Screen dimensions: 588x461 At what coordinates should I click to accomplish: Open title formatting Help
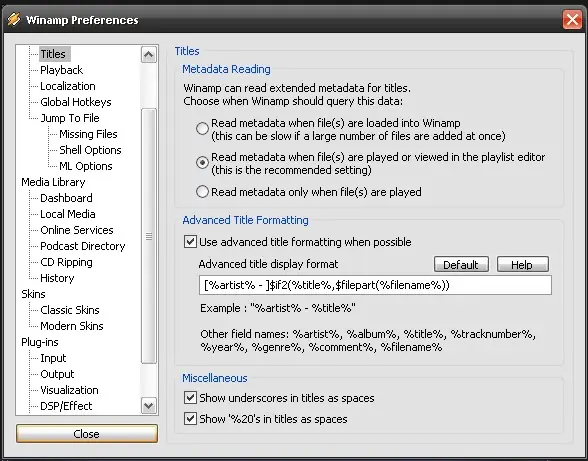[523, 264]
